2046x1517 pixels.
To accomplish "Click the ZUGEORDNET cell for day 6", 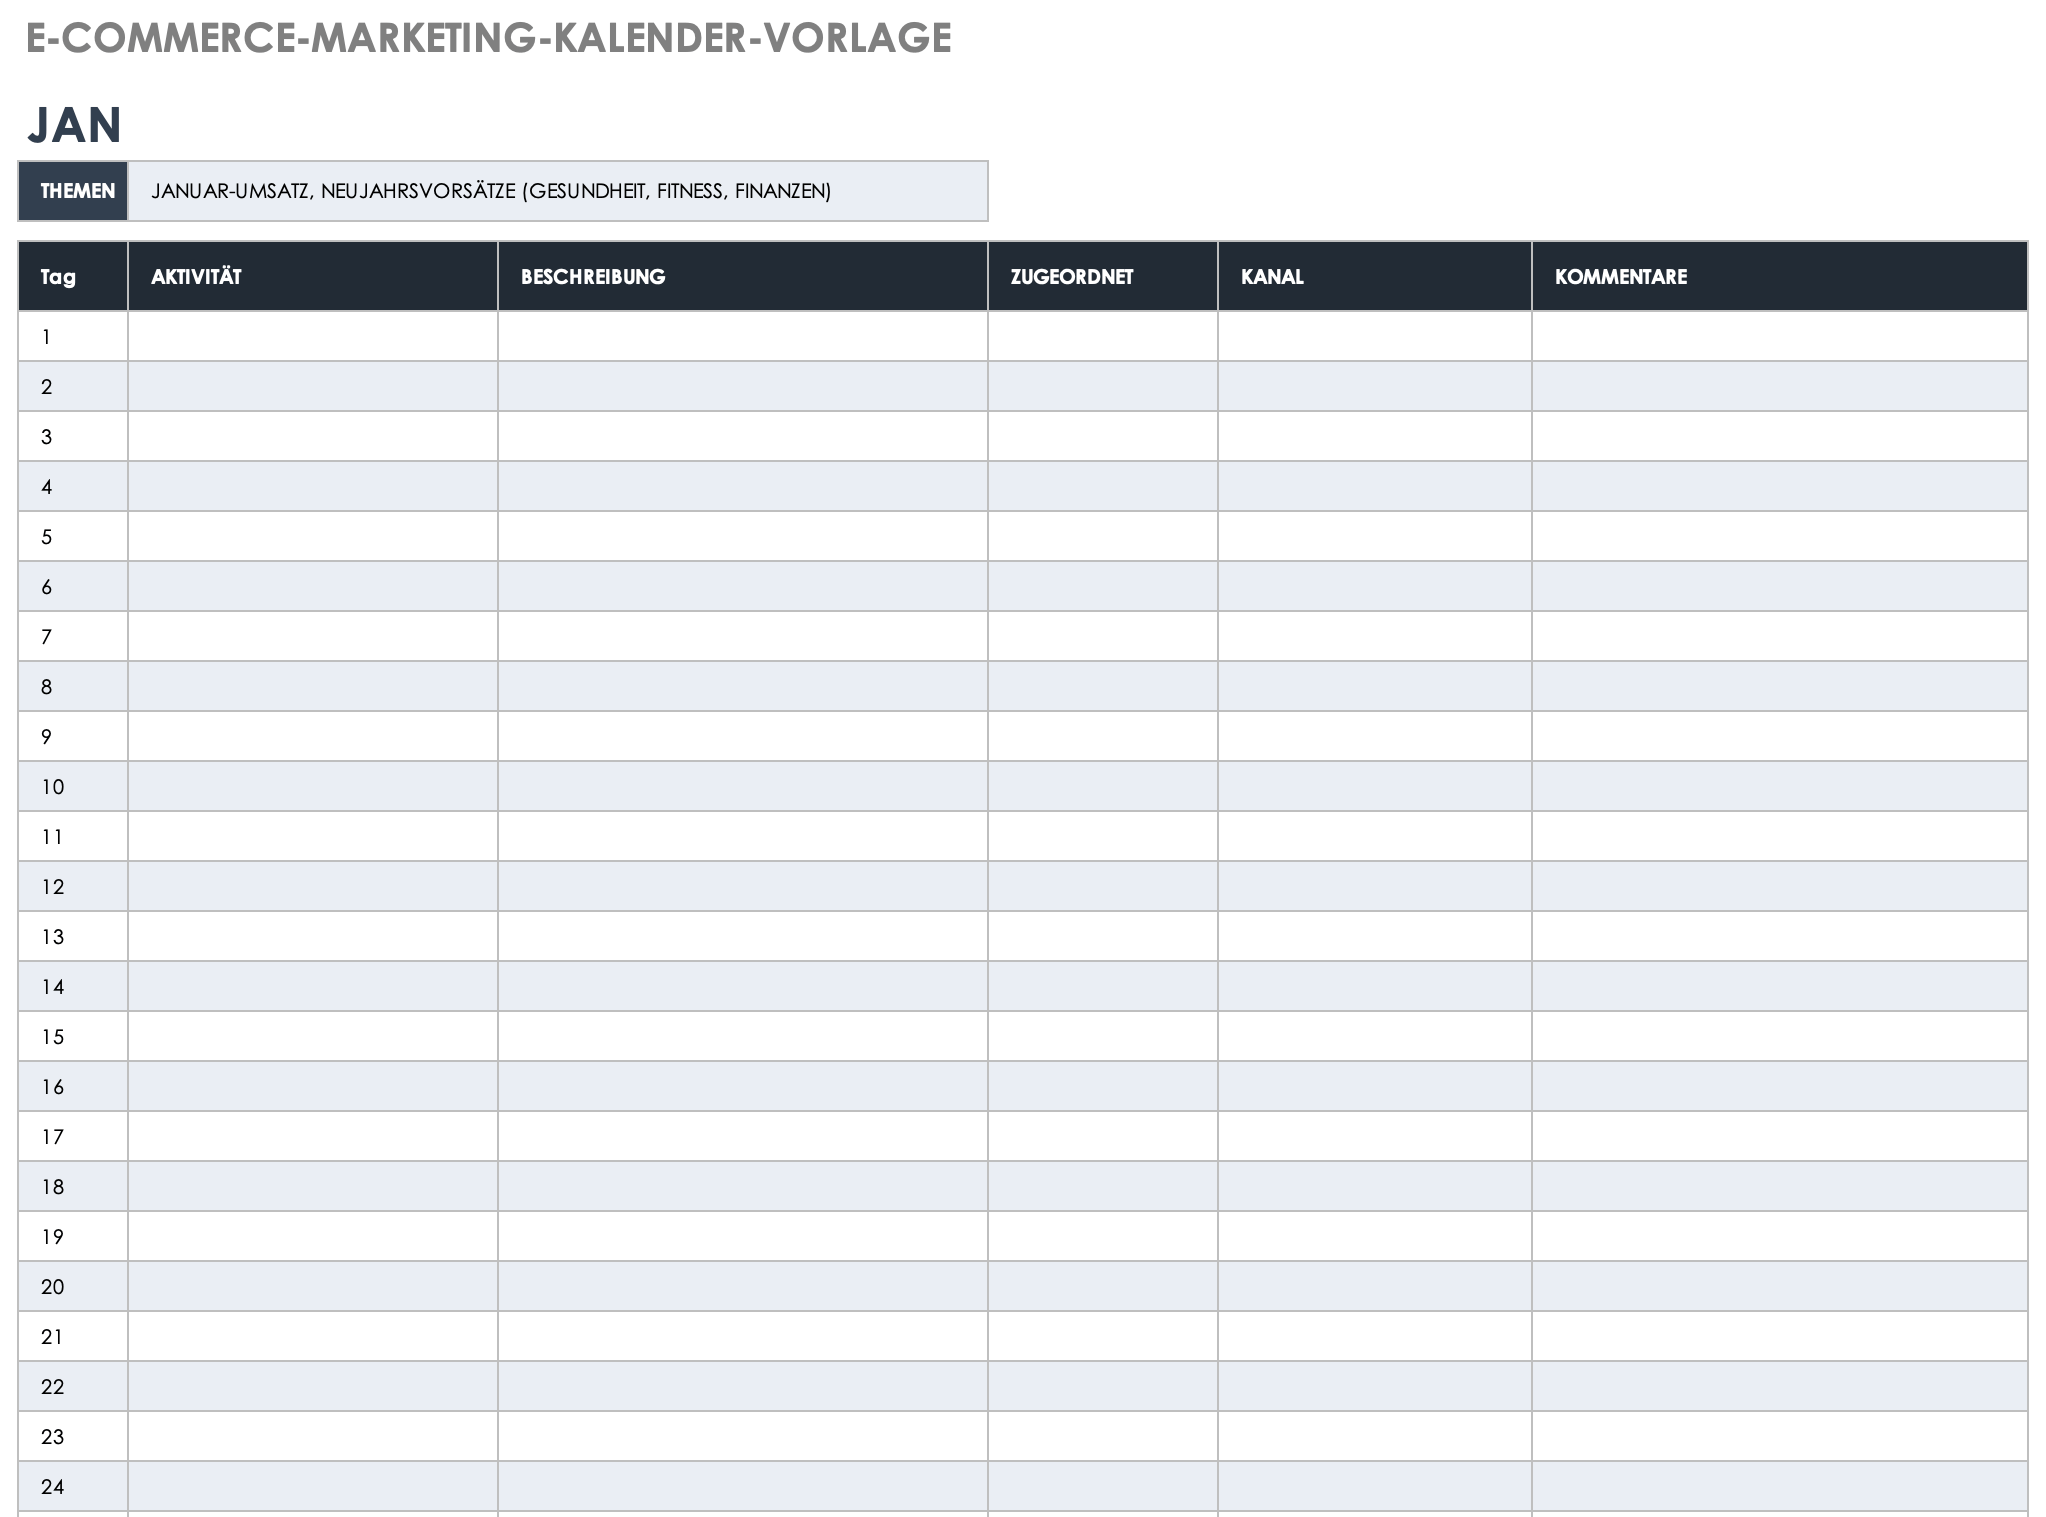I will [x=1103, y=587].
